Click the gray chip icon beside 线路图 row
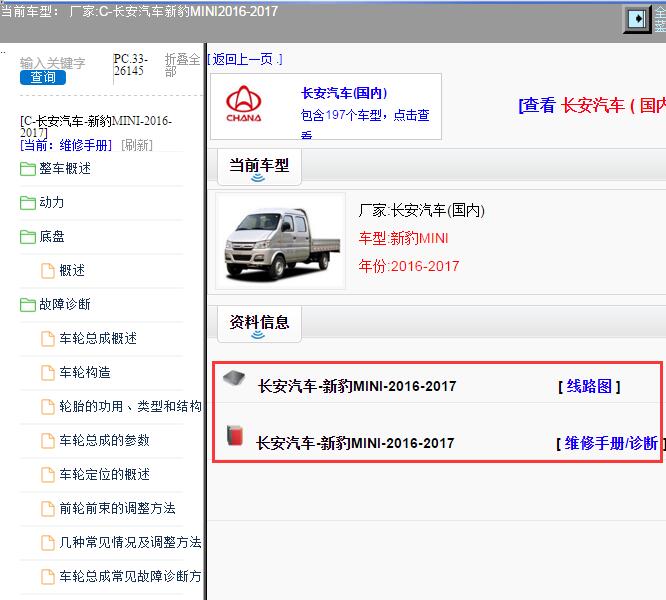The width and height of the screenshot is (666, 600). [234, 377]
